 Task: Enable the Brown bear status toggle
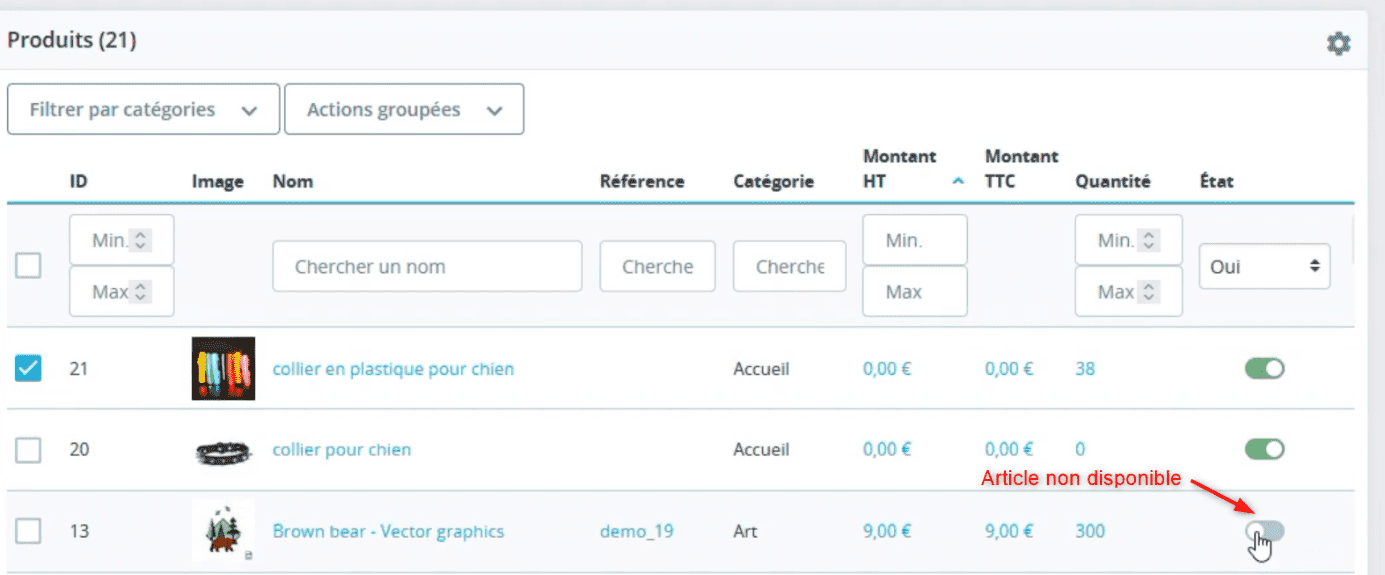coord(1265,531)
